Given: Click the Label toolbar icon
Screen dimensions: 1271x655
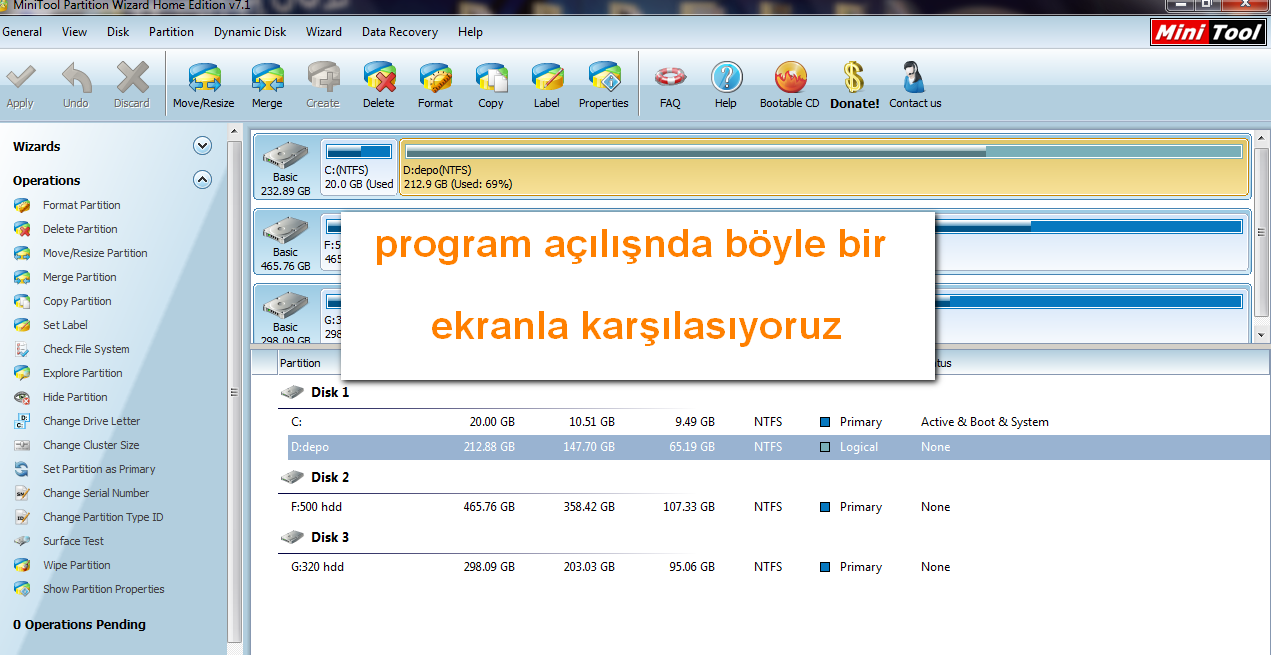Looking at the screenshot, I should pos(547,77).
